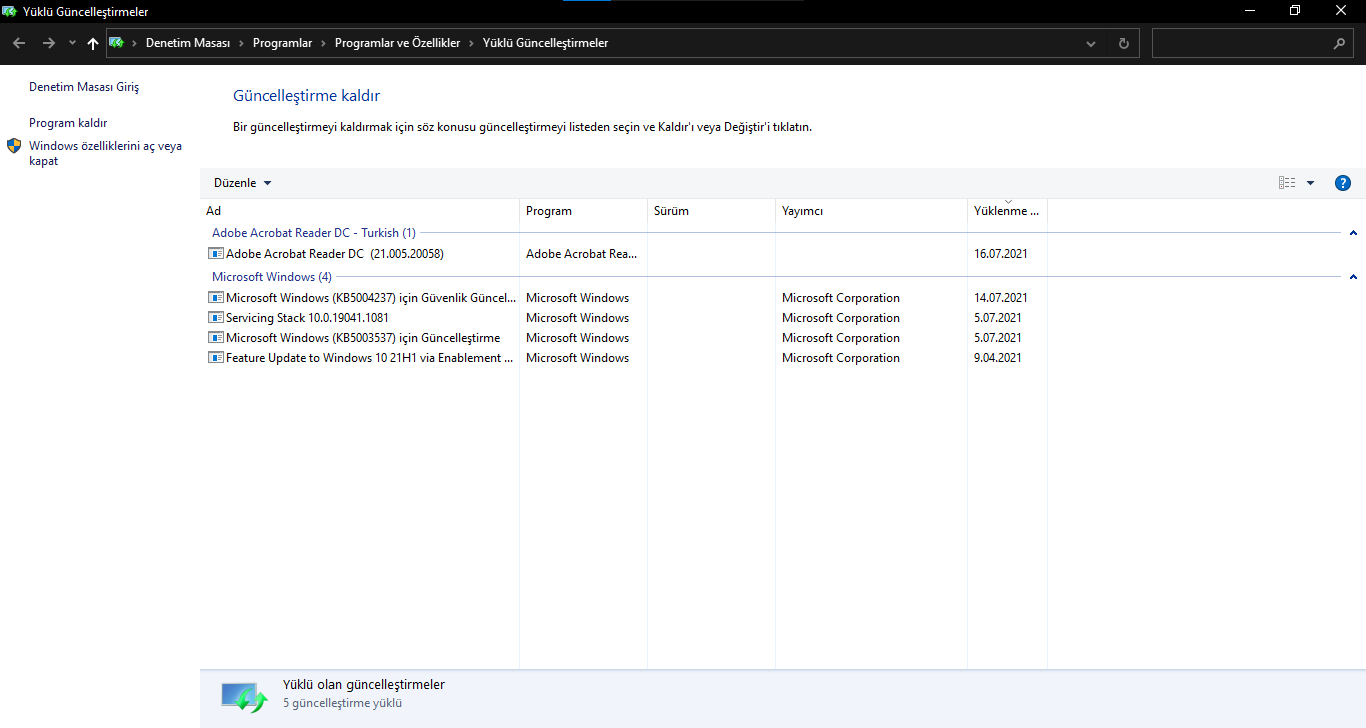The image size is (1366, 728).
Task: Open the Düzenle menu
Action: 242,183
